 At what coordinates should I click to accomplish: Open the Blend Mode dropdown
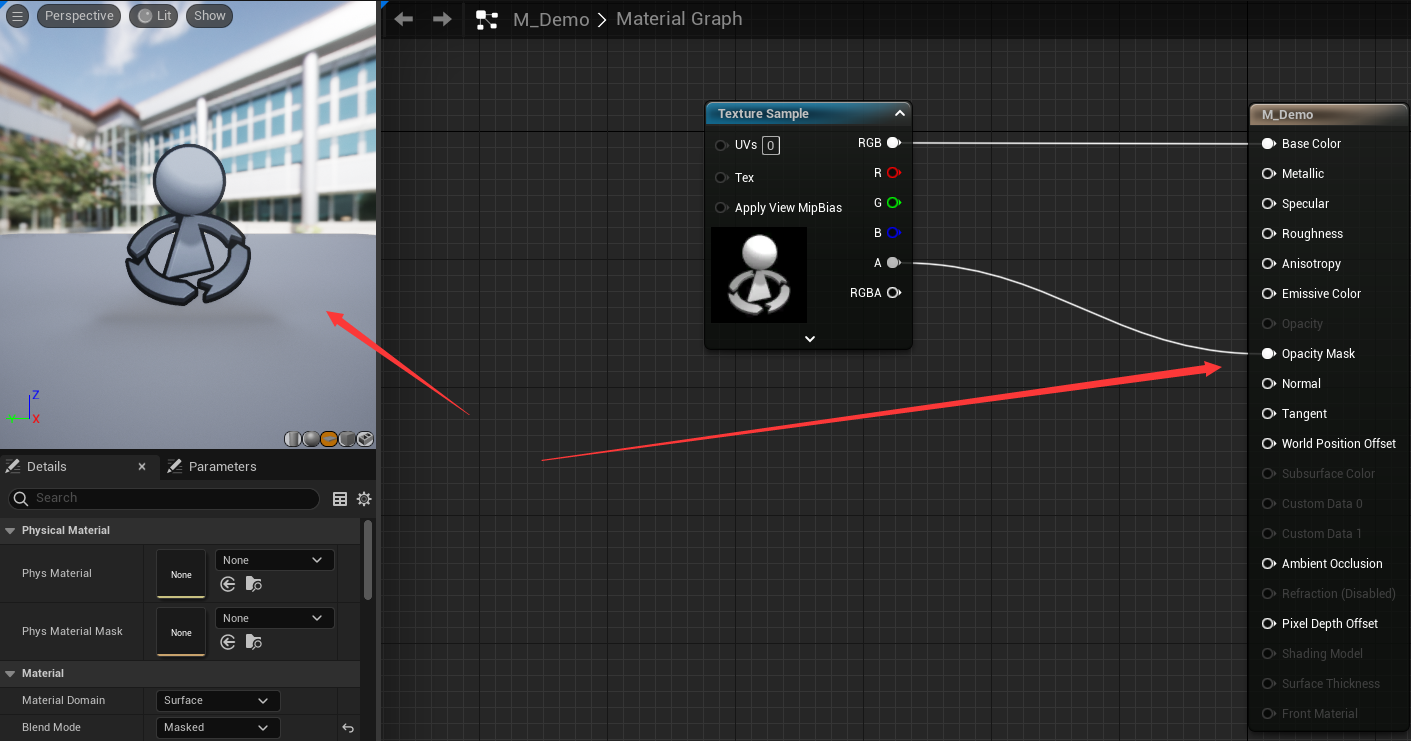tap(218, 728)
